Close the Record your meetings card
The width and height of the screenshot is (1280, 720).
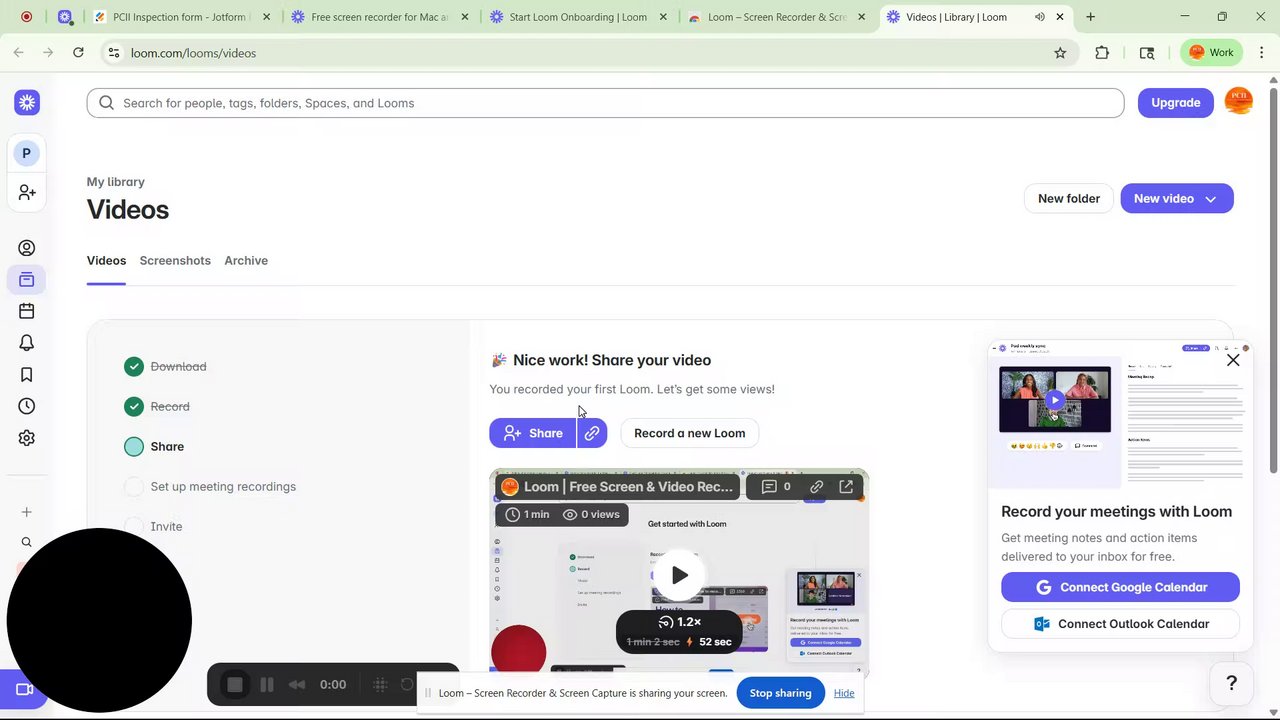click(1233, 360)
